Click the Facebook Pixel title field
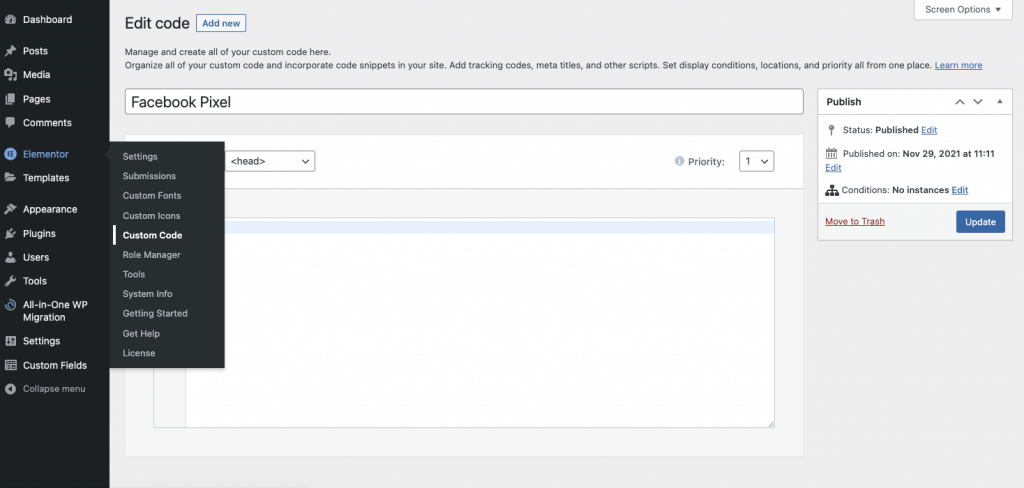The image size is (1024, 488). [x=464, y=102]
